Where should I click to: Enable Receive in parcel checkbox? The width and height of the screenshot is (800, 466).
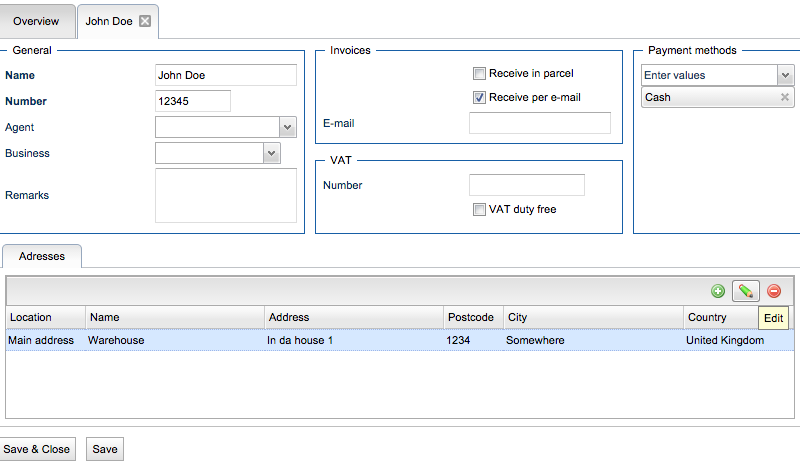click(480, 73)
